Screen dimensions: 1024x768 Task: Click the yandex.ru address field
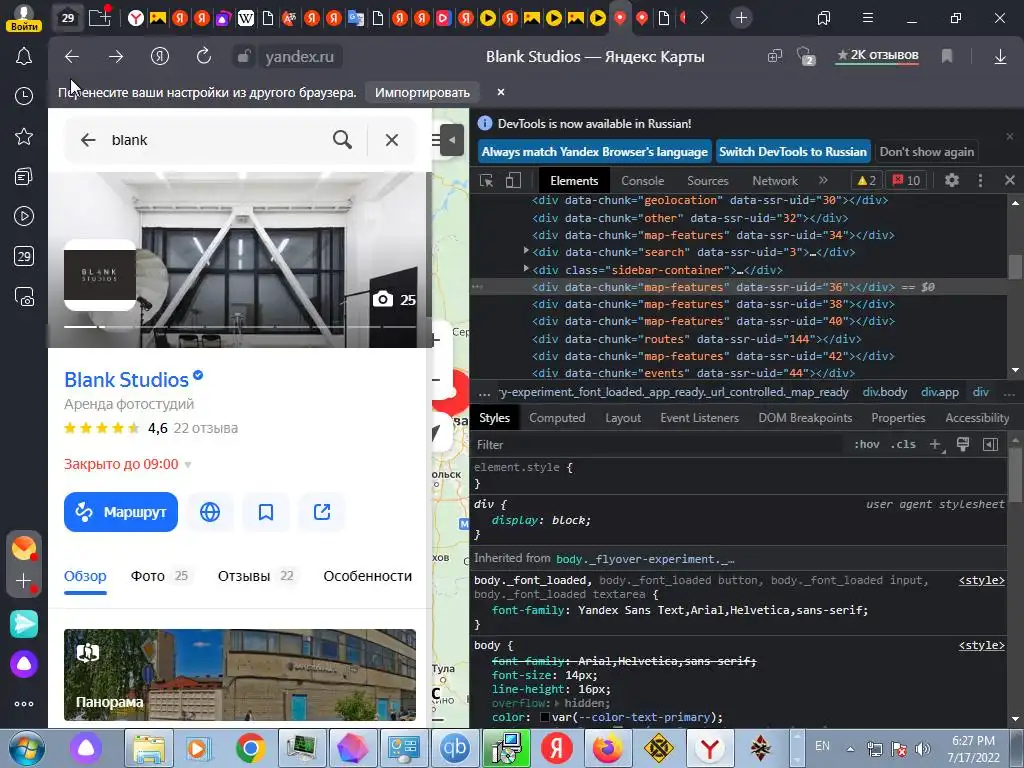click(x=299, y=57)
